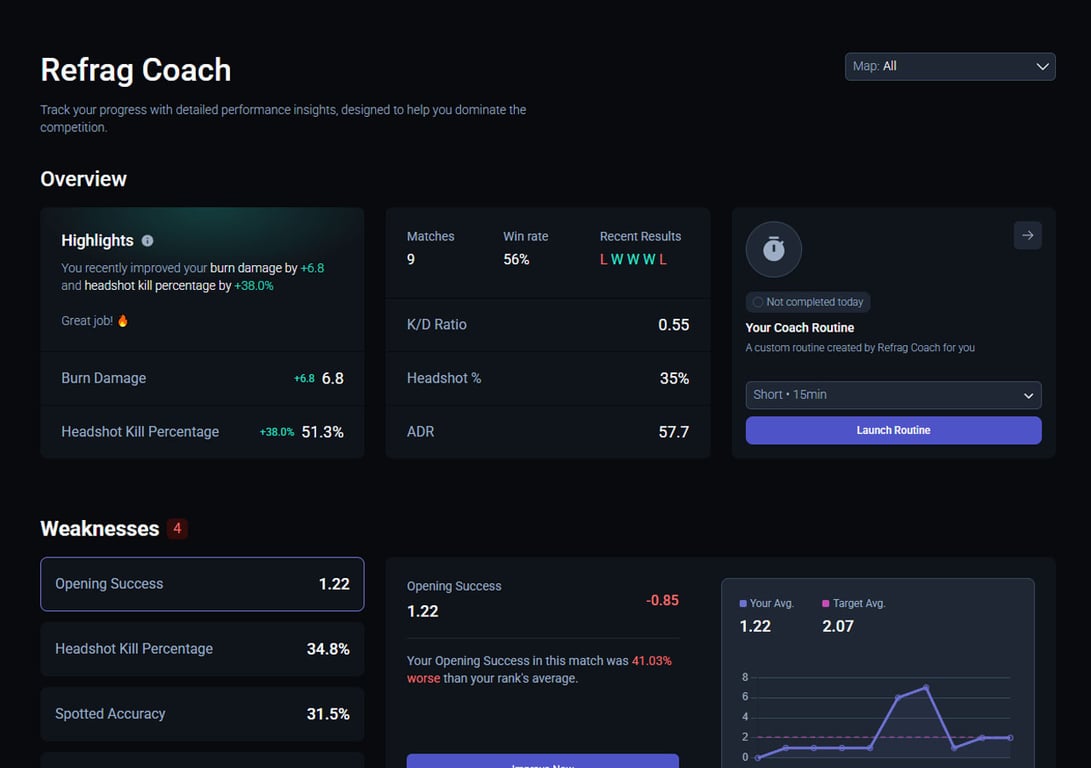The height and width of the screenshot is (768, 1091).
Task: Click the Headshot % 35% row
Action: coord(548,378)
